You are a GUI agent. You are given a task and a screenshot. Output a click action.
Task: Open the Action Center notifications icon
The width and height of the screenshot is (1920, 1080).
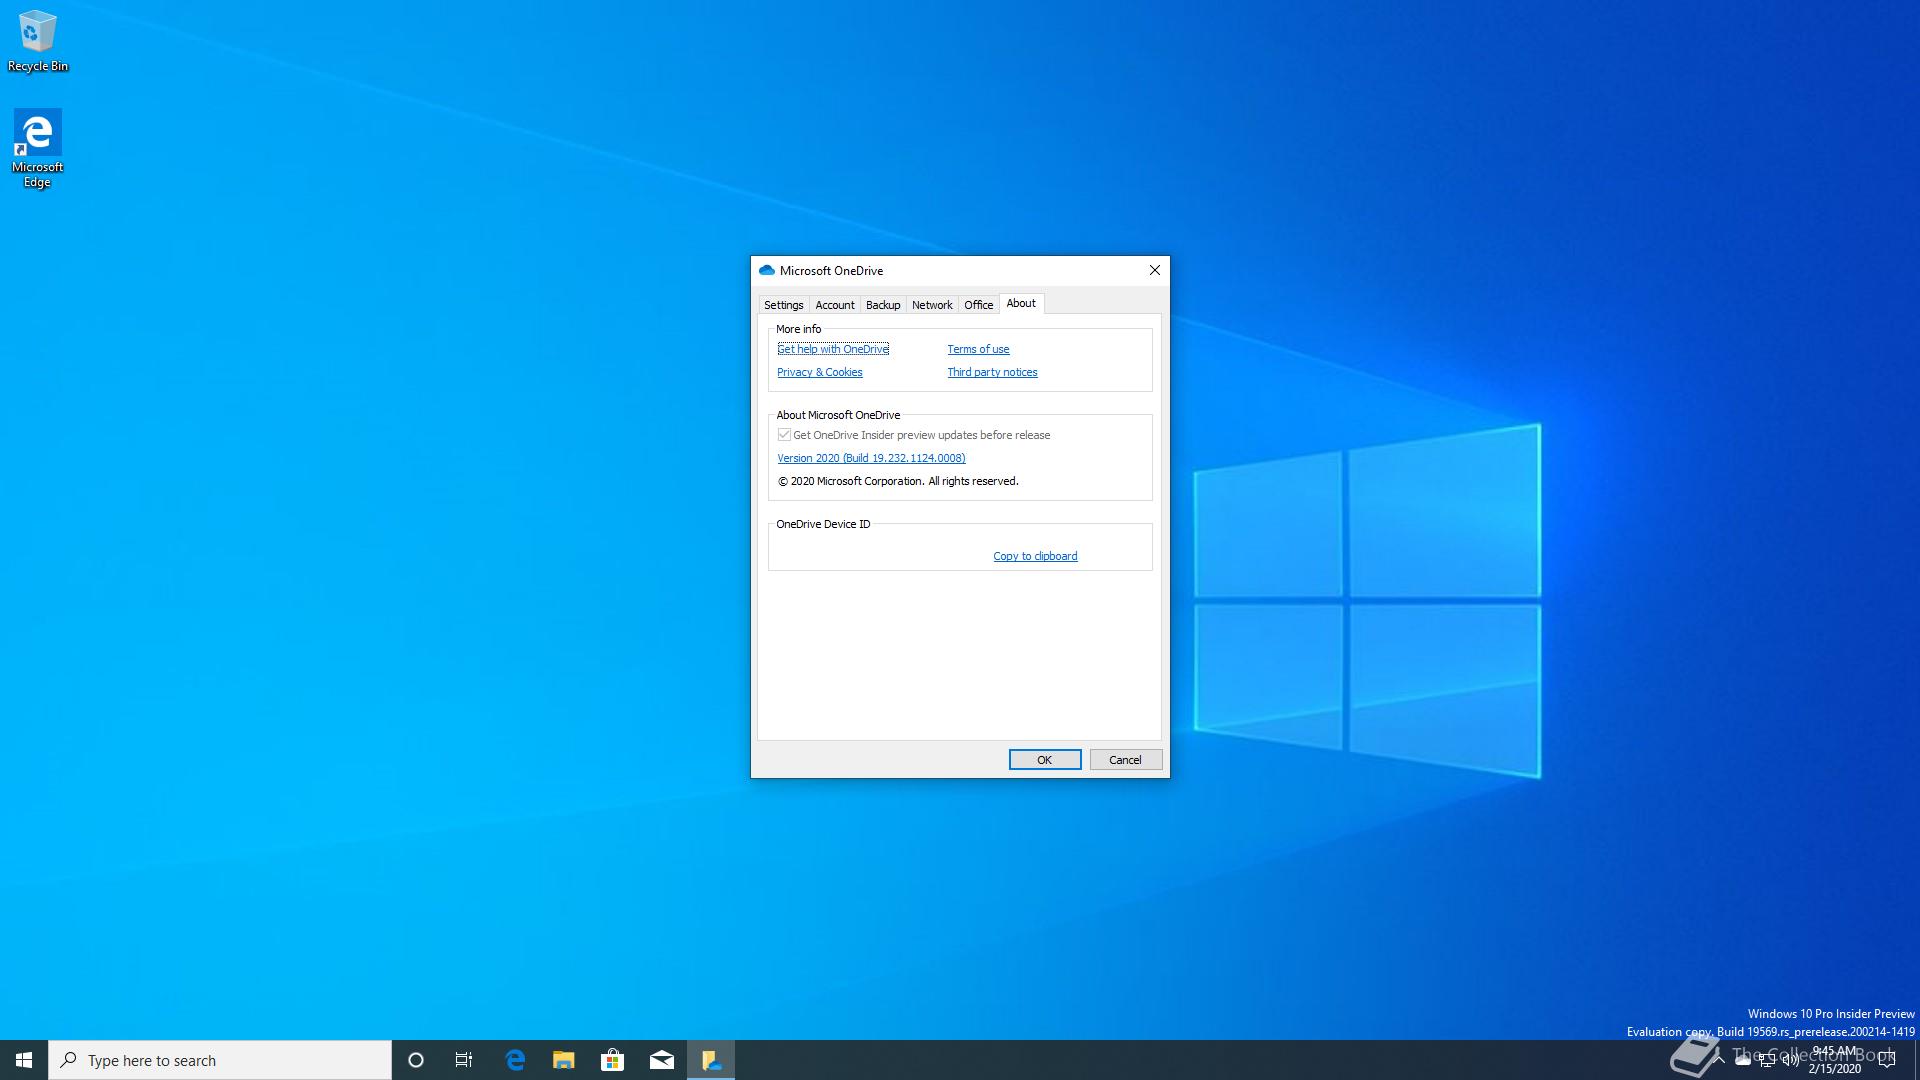click(x=1887, y=1061)
